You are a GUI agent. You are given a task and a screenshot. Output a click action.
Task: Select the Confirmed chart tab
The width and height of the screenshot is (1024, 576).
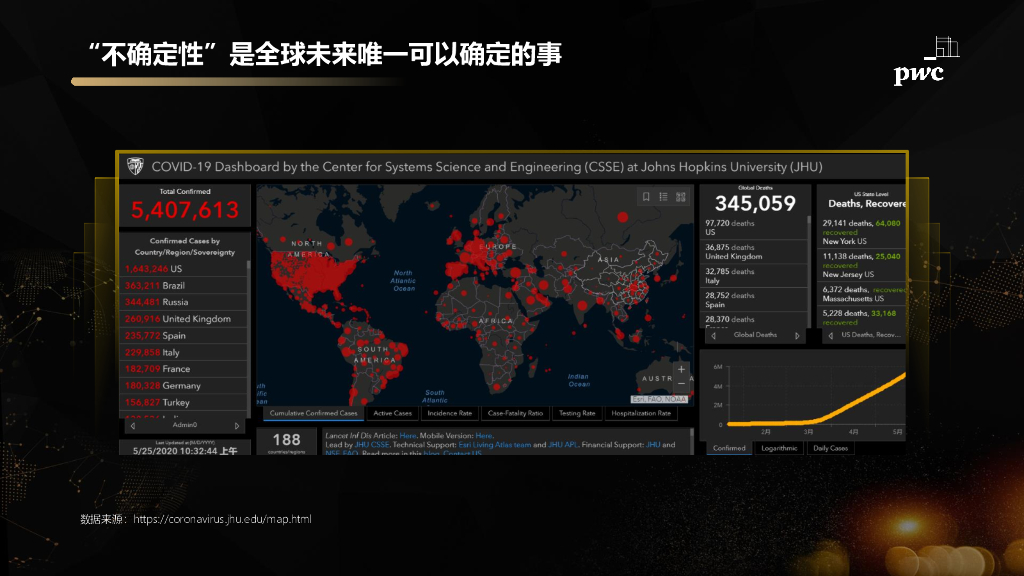729,448
